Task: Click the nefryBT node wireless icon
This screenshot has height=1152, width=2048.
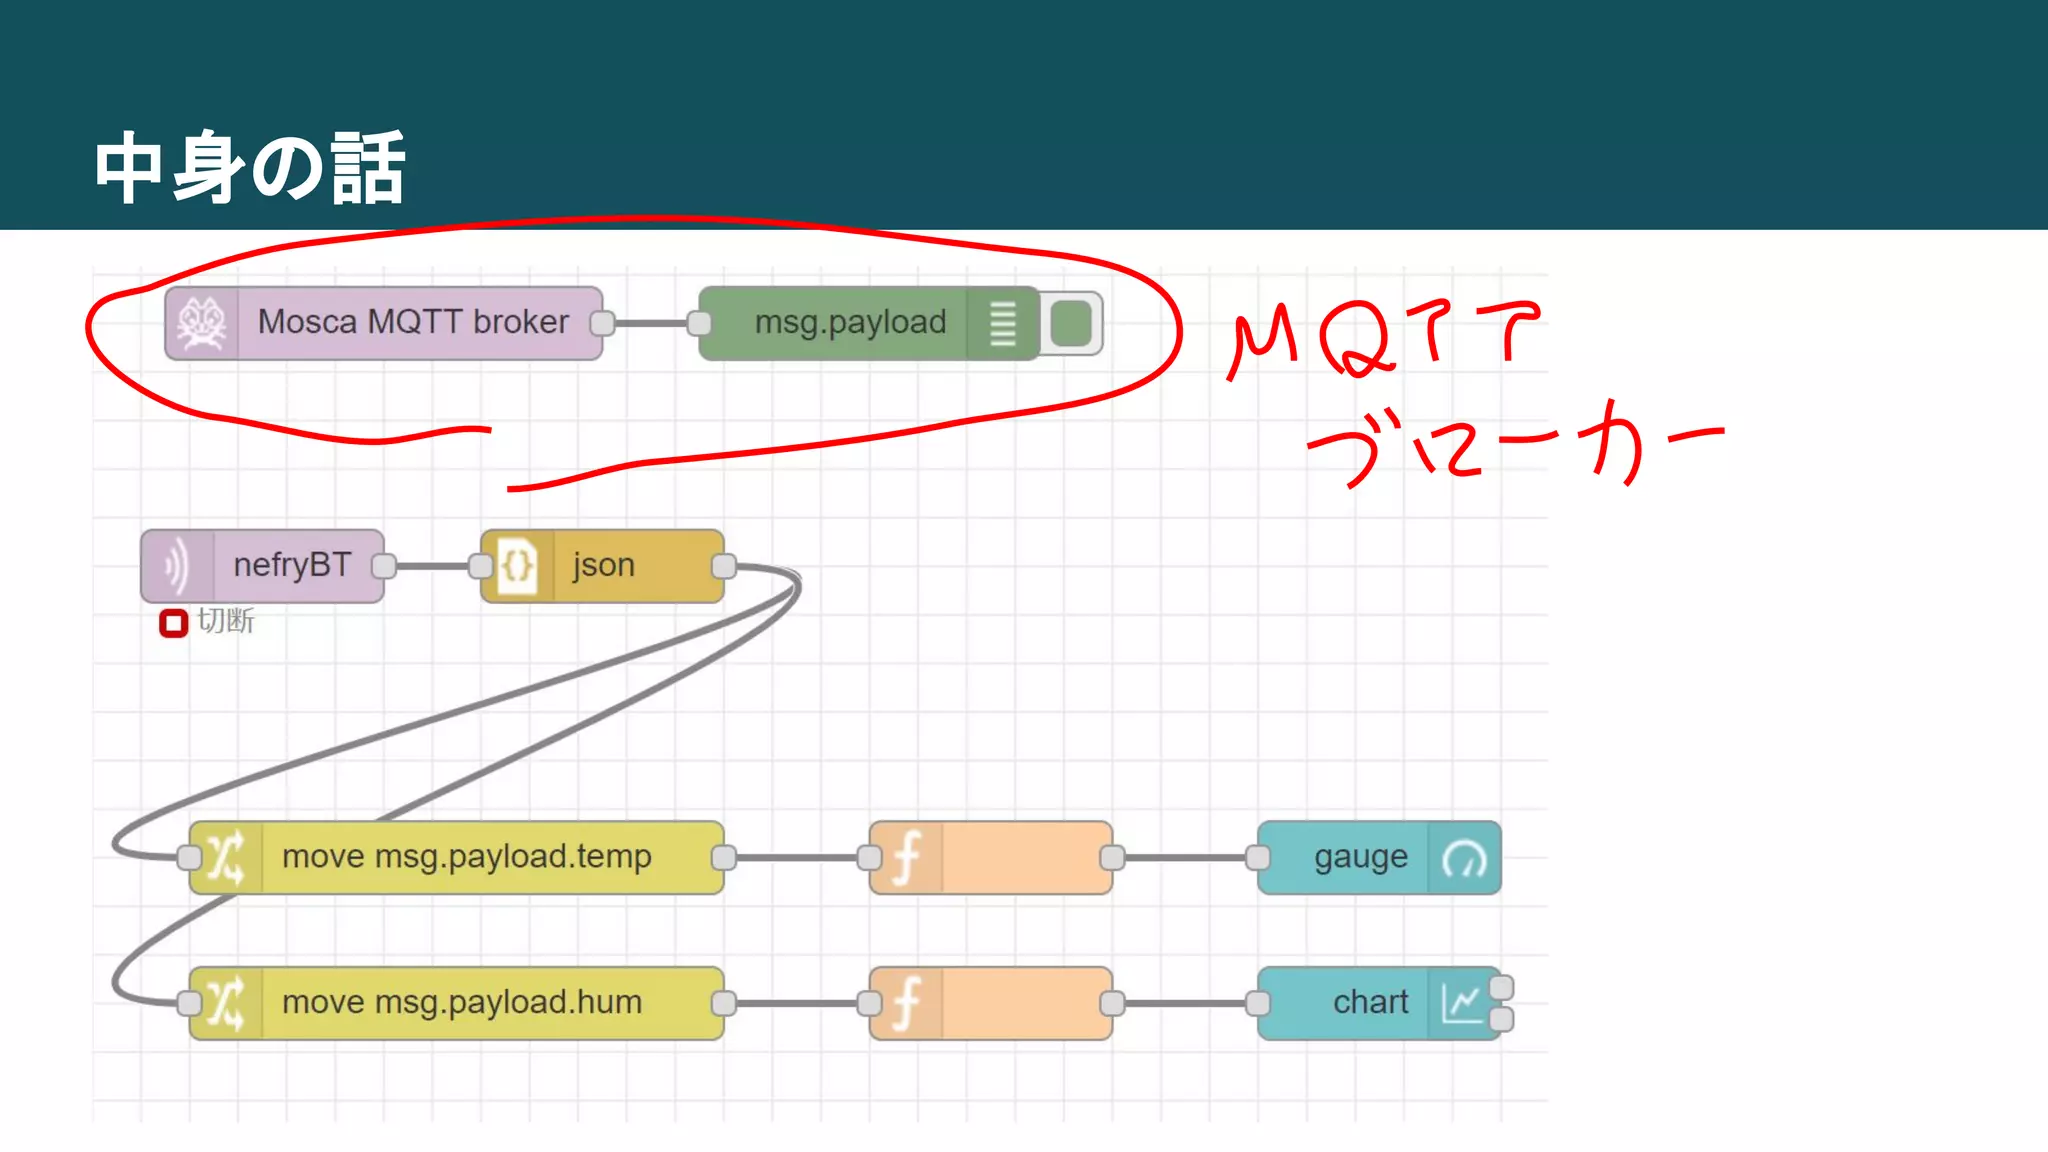Action: (176, 566)
